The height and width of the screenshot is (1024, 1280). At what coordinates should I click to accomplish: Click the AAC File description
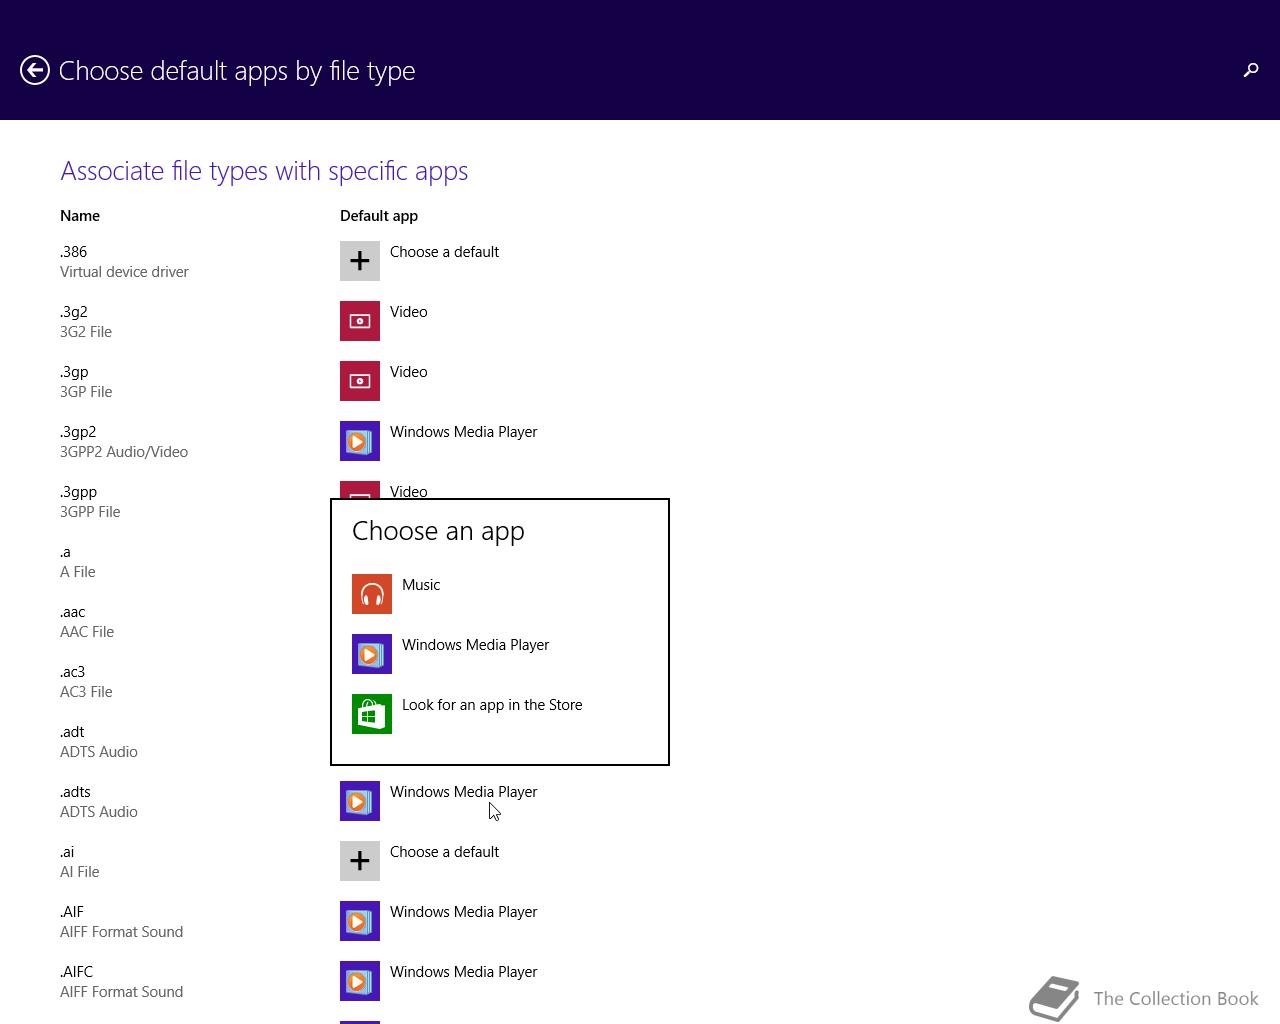point(87,632)
